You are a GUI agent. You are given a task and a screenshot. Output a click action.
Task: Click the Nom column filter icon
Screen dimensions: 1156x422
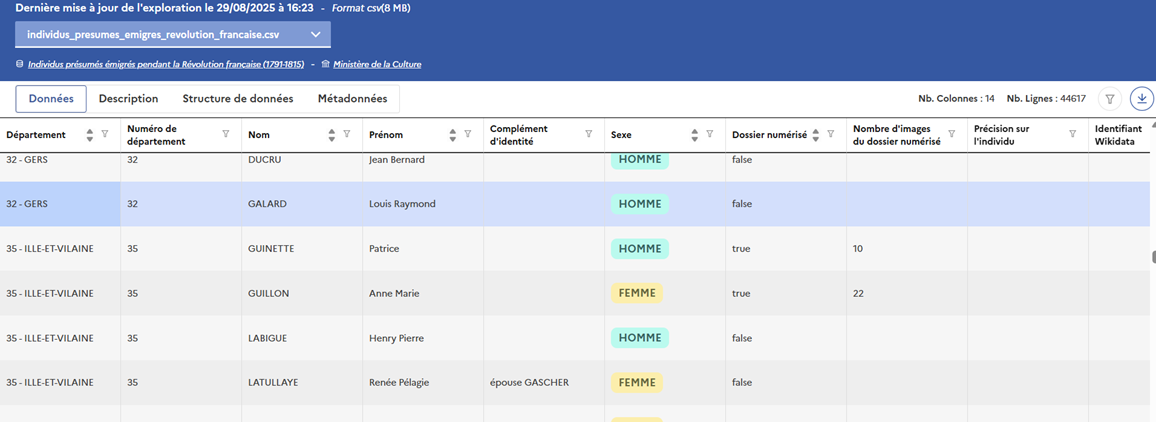[347, 134]
